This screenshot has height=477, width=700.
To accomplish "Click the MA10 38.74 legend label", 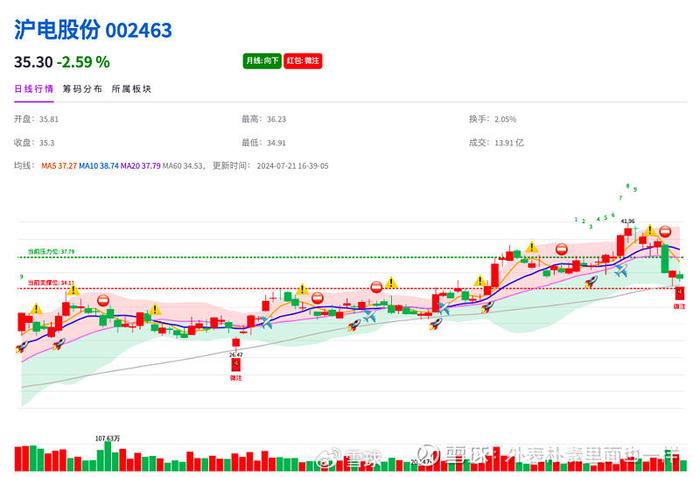I will (x=99, y=166).
